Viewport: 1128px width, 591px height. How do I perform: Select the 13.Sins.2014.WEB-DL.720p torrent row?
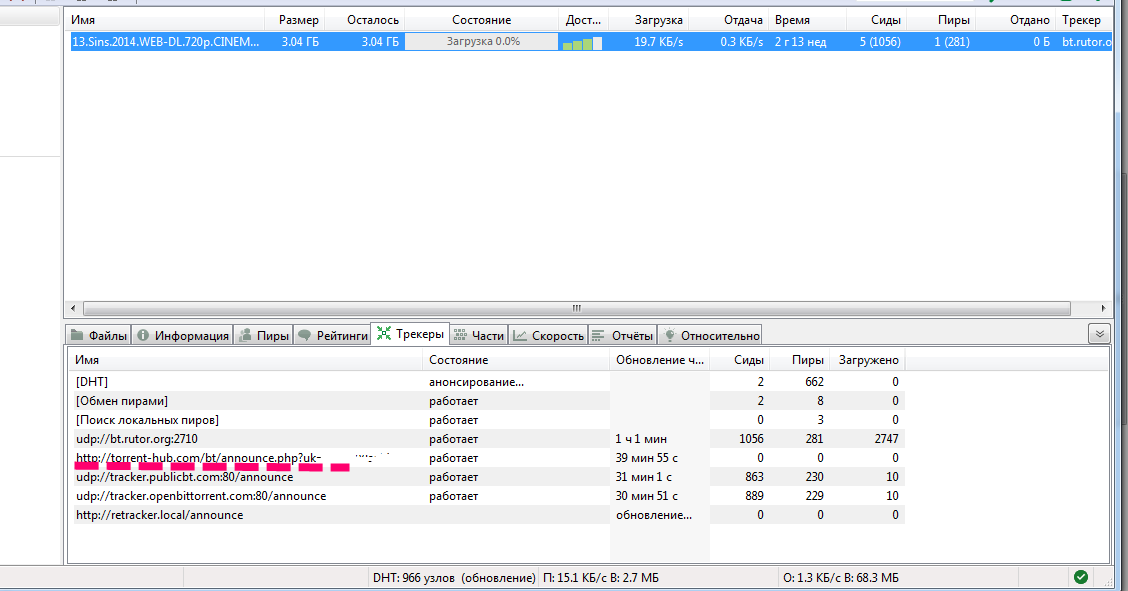[166, 42]
